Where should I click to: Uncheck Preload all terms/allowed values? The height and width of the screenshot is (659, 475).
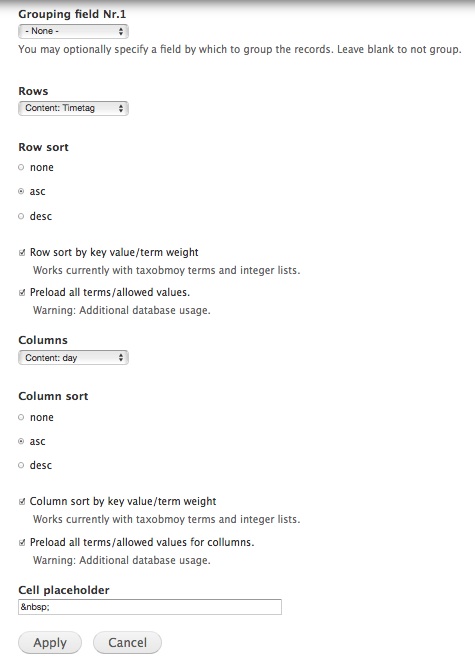[x=22, y=293]
